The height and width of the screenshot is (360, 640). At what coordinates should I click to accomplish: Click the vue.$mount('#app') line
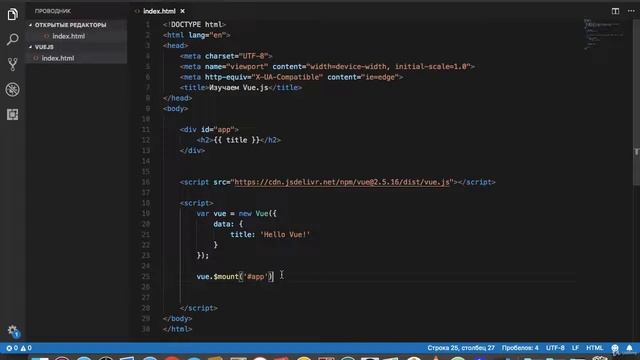[x=235, y=276]
